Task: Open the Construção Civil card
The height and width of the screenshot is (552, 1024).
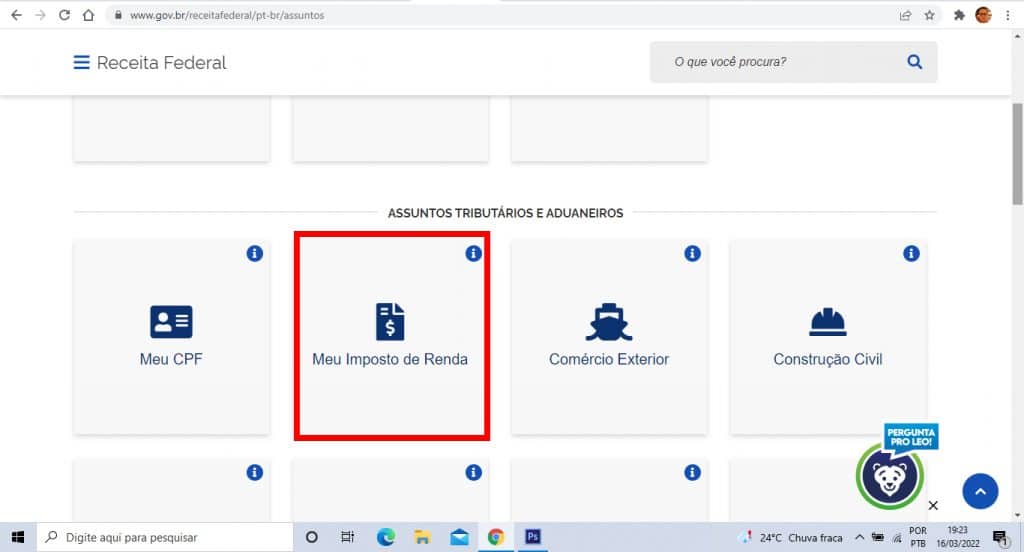Action: 827,336
